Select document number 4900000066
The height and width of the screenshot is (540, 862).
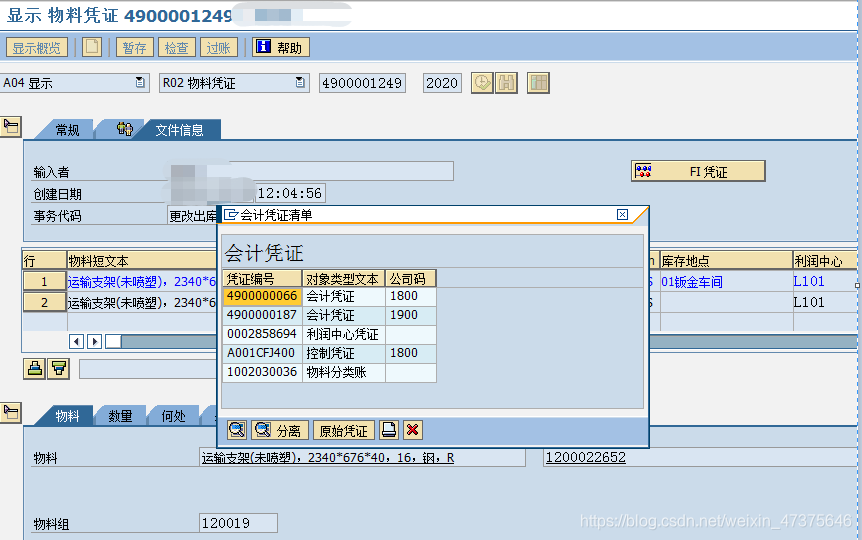pos(262,296)
